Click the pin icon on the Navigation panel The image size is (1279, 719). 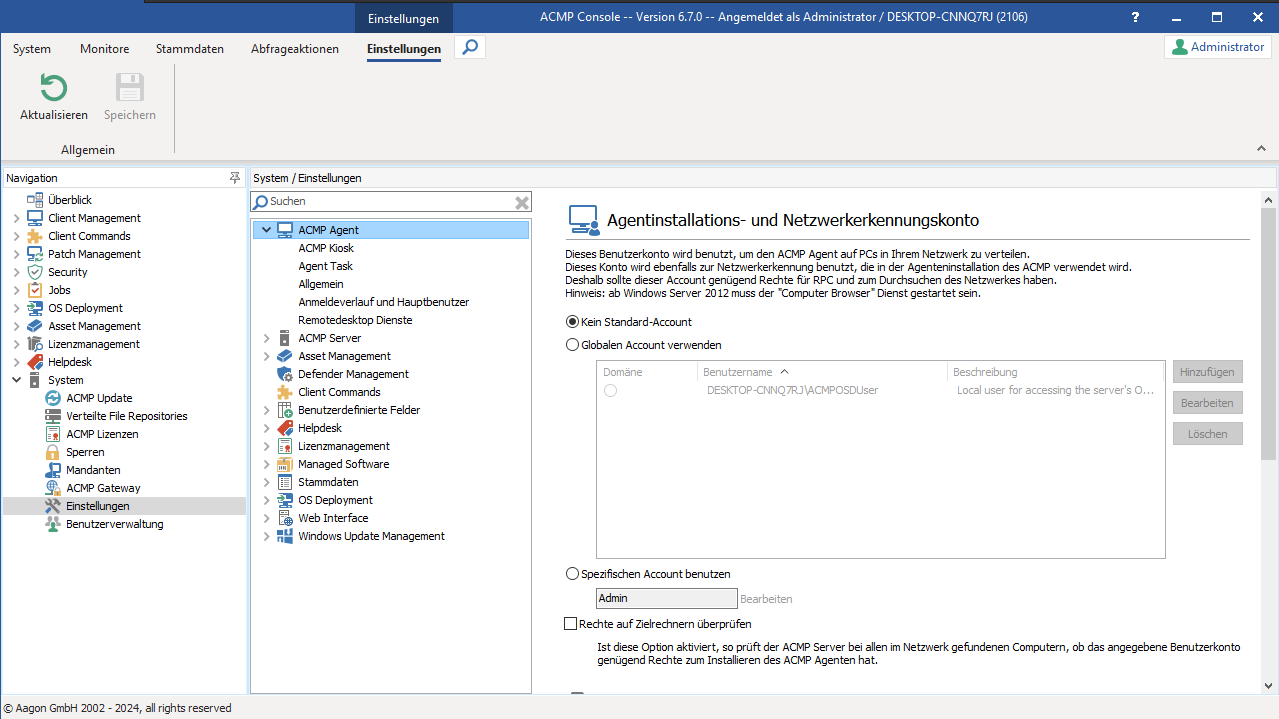click(x=235, y=177)
